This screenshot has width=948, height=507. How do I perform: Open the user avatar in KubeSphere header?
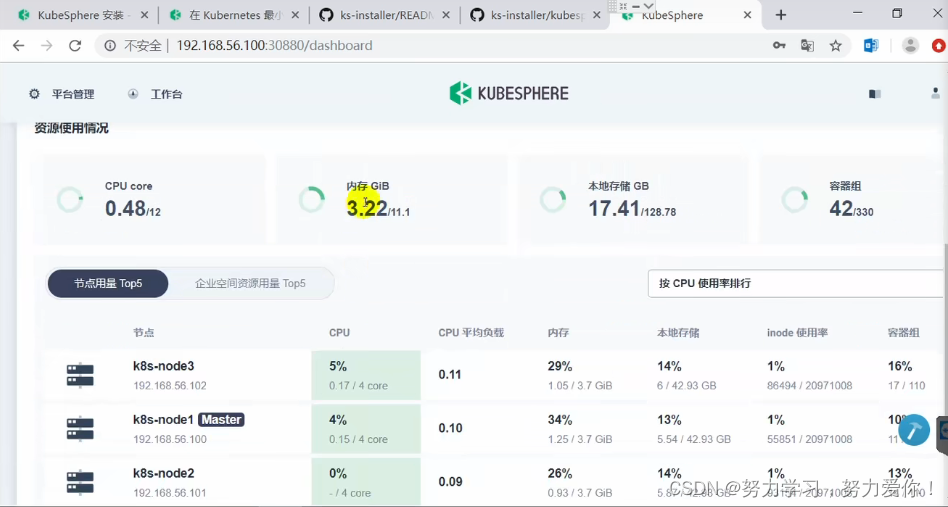tap(935, 94)
